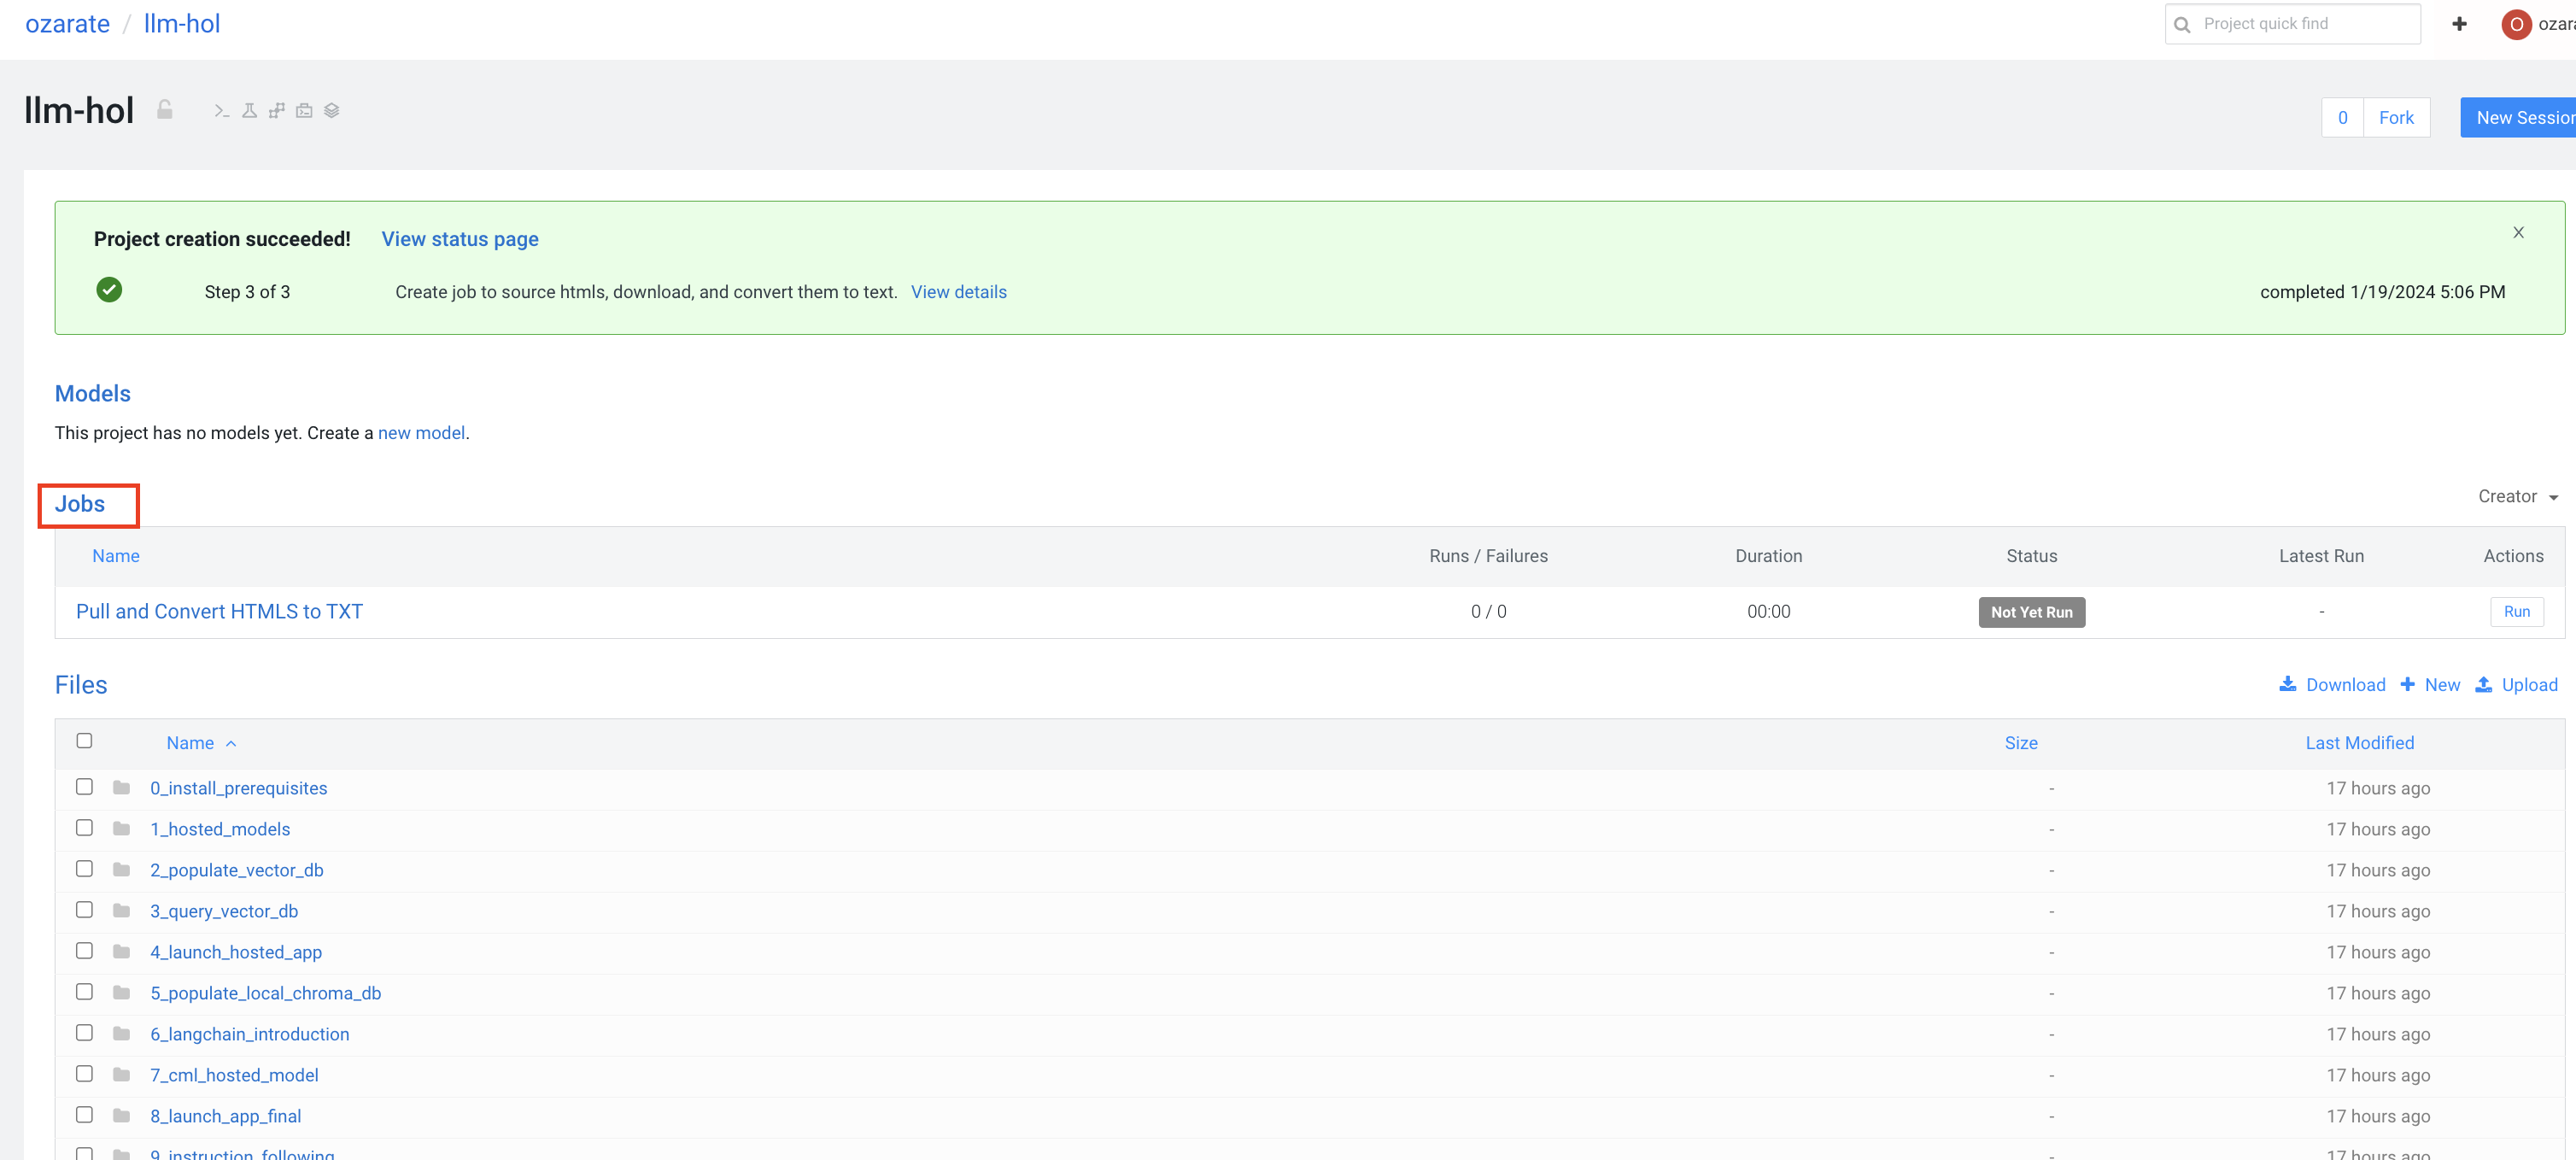Click the stacked layers applications icon

click(332, 111)
